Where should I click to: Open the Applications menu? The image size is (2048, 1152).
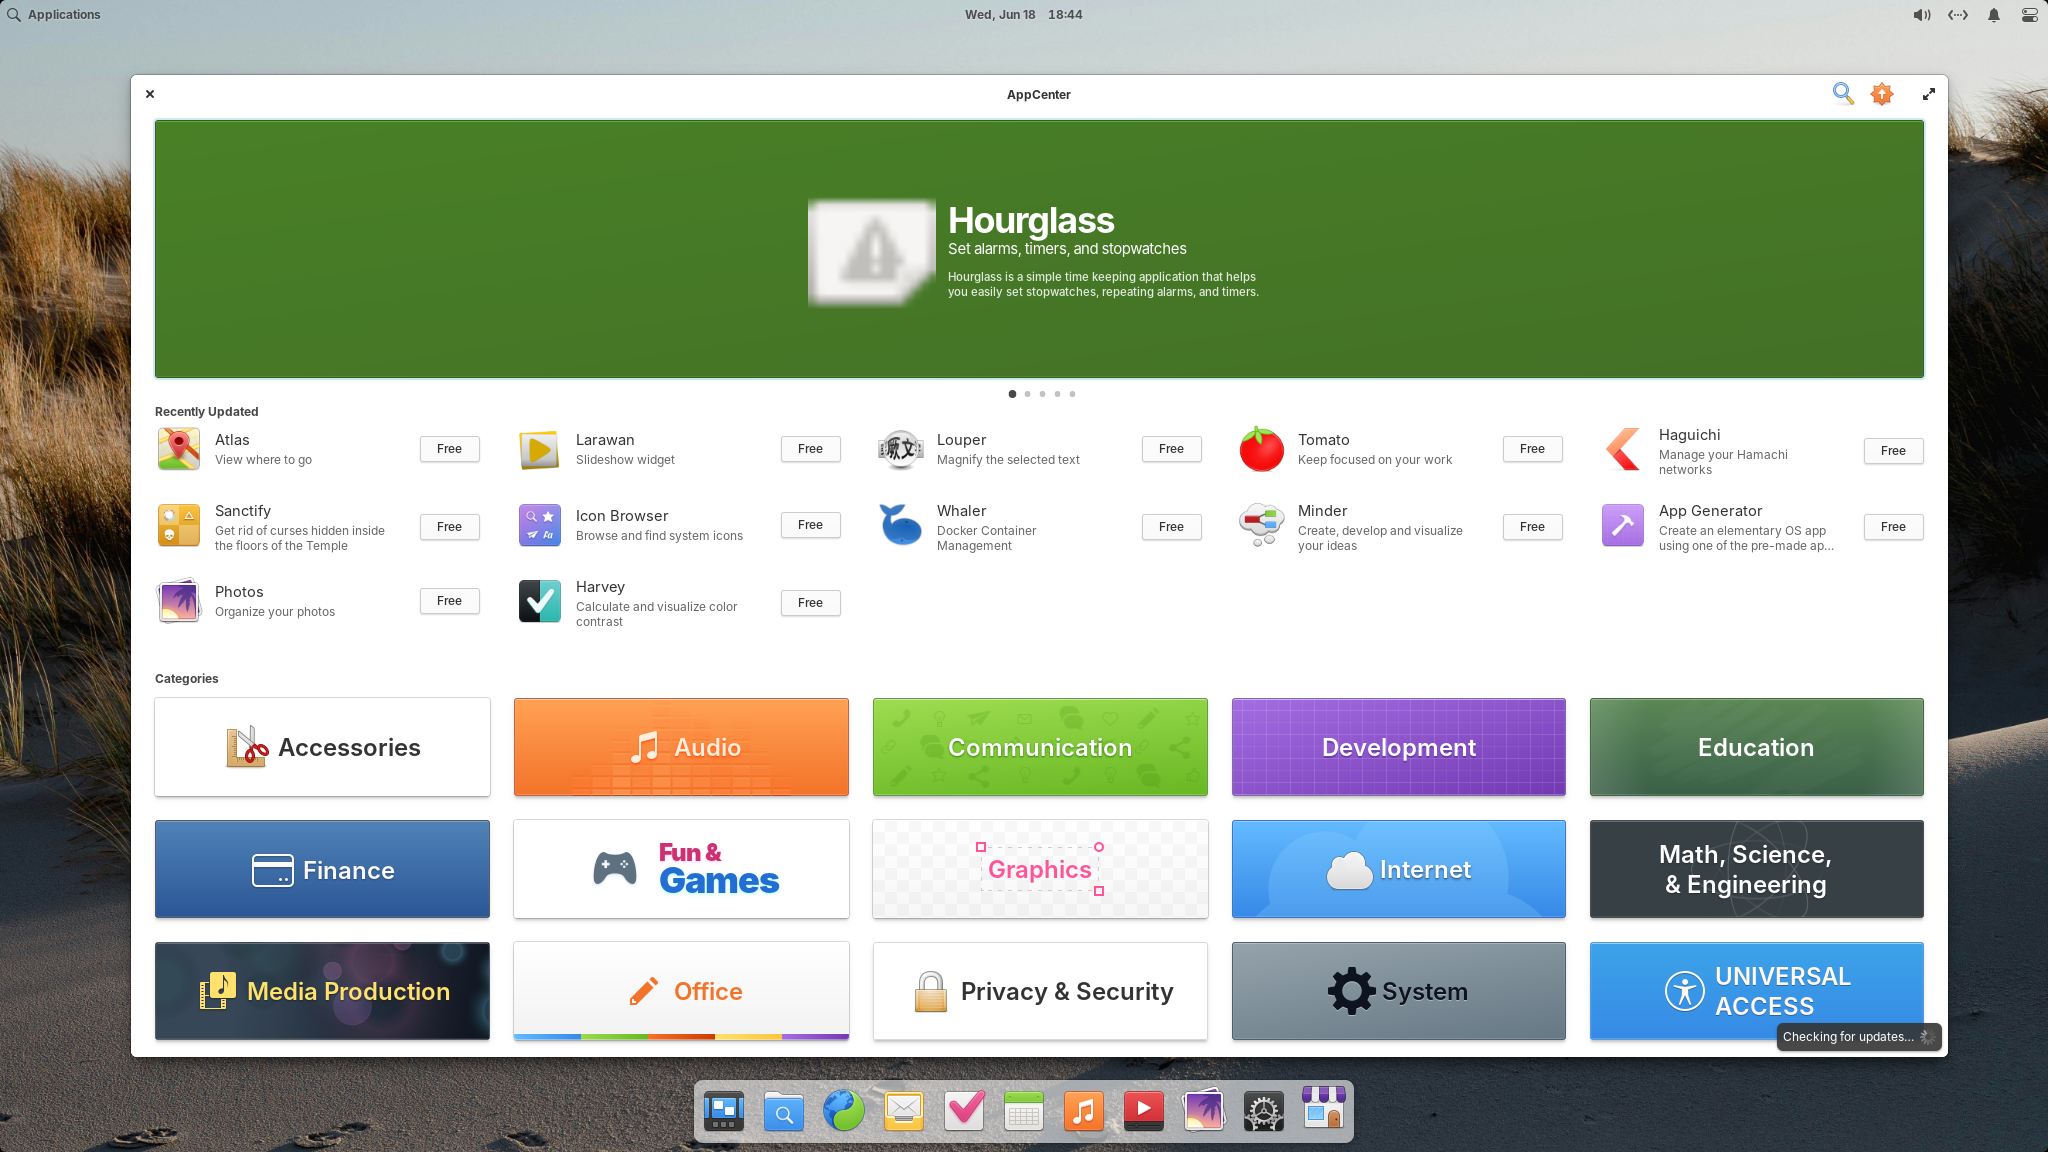coord(54,15)
